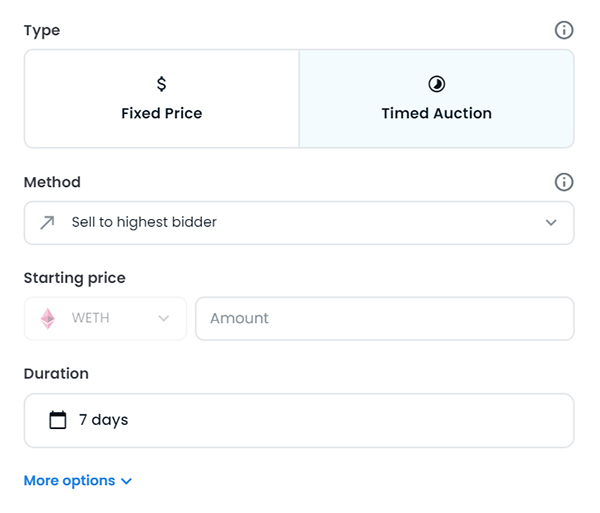Open the 7 days duration picker
The width and height of the screenshot is (600, 513).
(299, 420)
